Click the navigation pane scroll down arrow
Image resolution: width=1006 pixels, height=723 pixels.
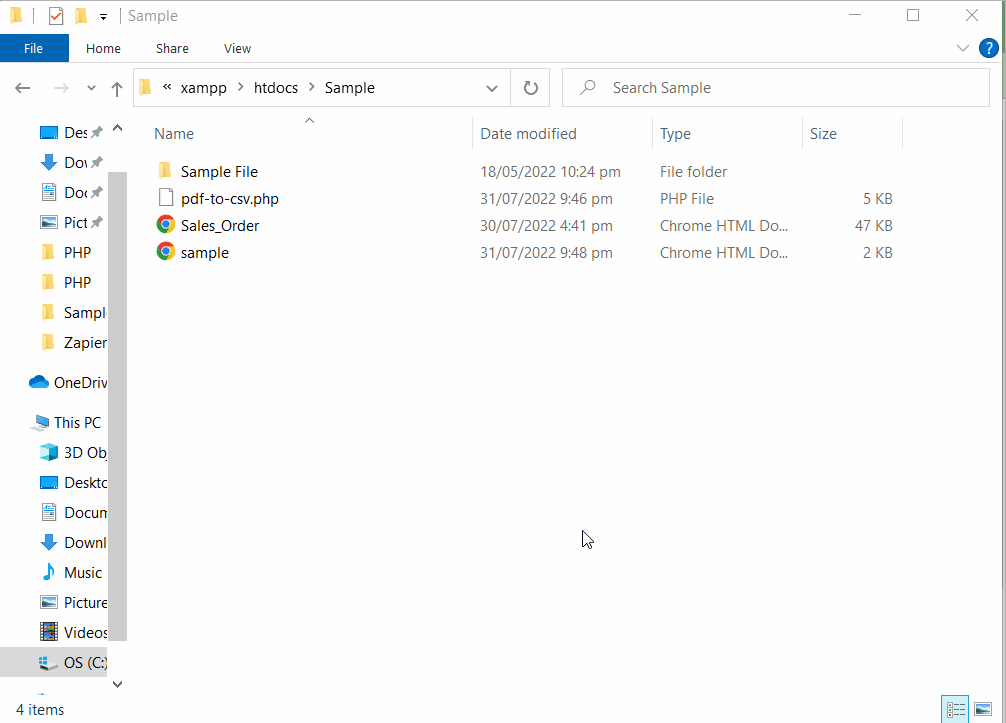(x=117, y=684)
